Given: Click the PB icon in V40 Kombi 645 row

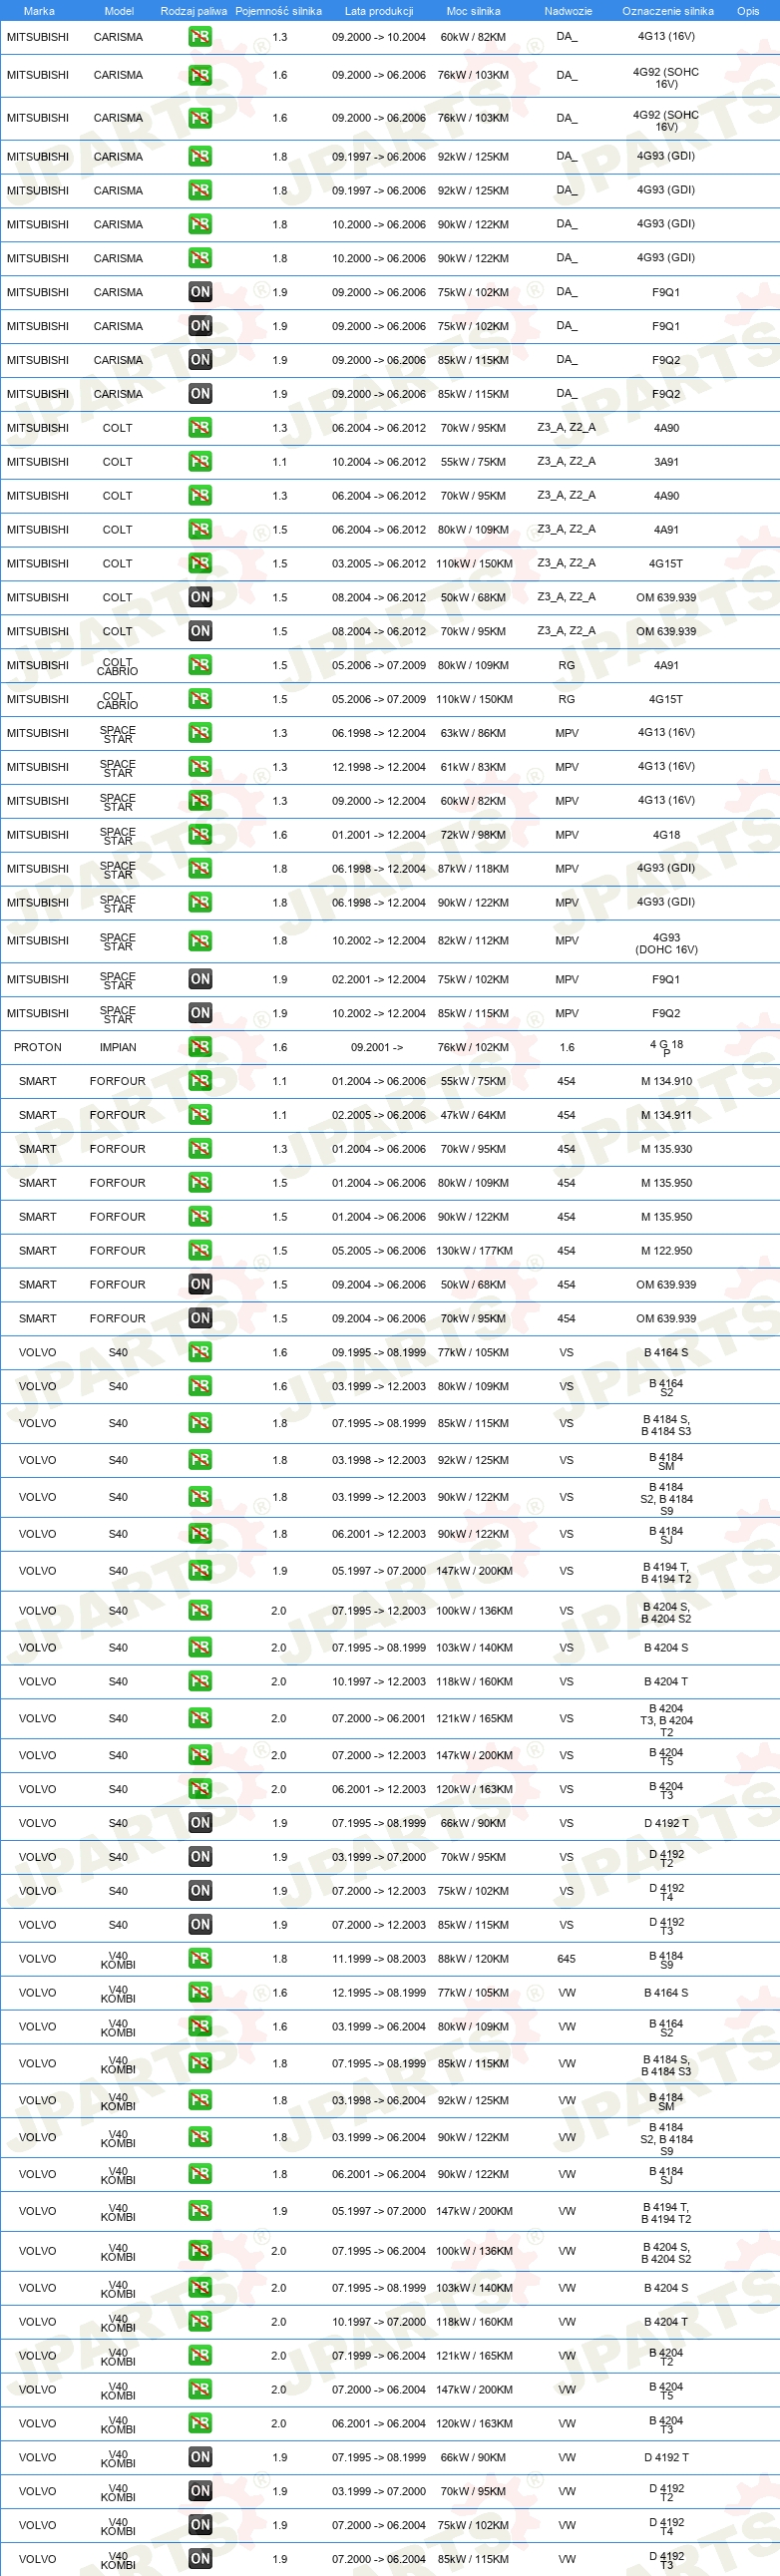Looking at the screenshot, I should click(200, 1959).
